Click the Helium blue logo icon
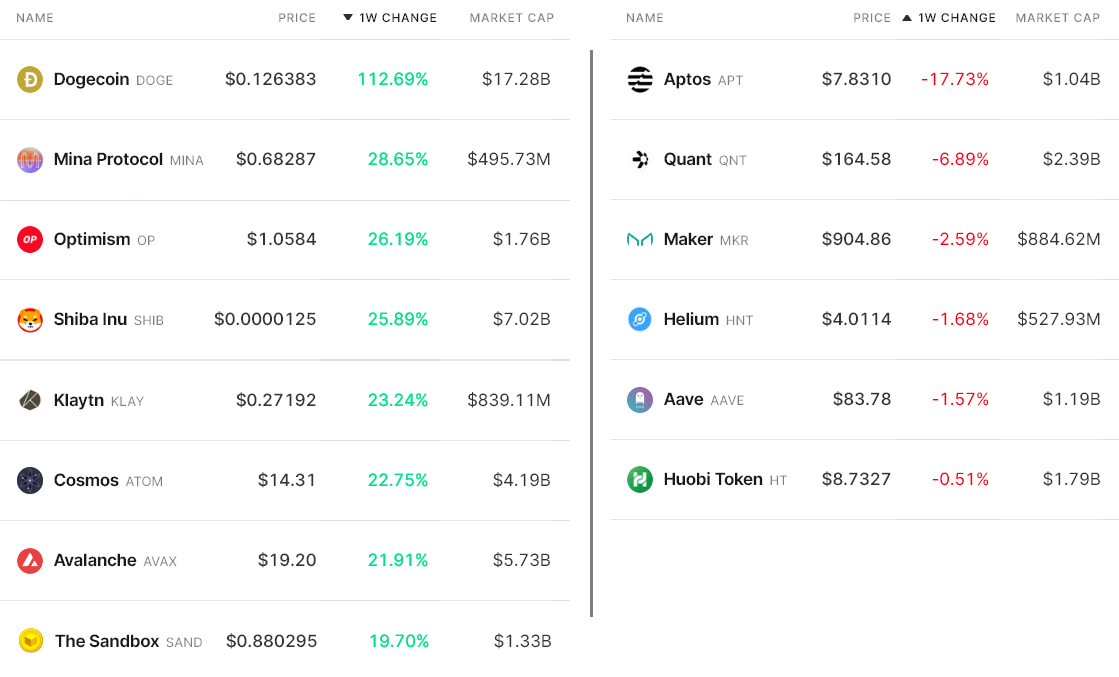Screen dimensions: 1119x677 pyautogui.click(x=640, y=319)
